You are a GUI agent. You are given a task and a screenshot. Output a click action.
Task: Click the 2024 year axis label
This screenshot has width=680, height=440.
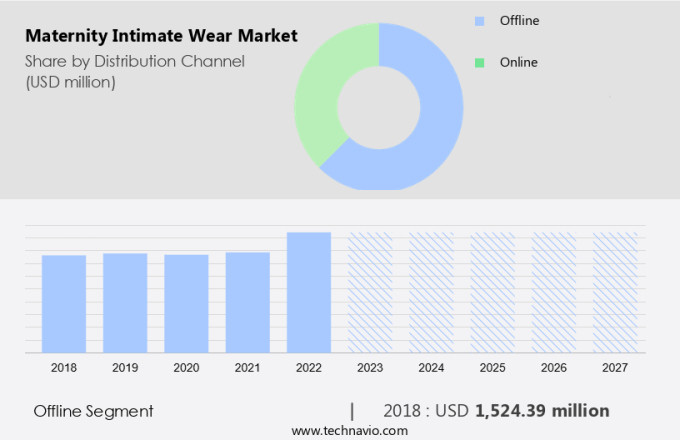tap(431, 368)
